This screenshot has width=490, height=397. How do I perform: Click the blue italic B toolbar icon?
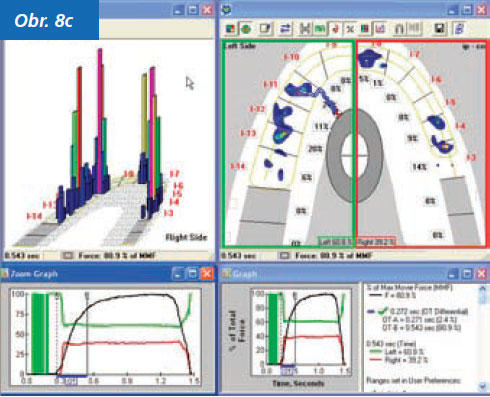pyautogui.click(x=460, y=29)
